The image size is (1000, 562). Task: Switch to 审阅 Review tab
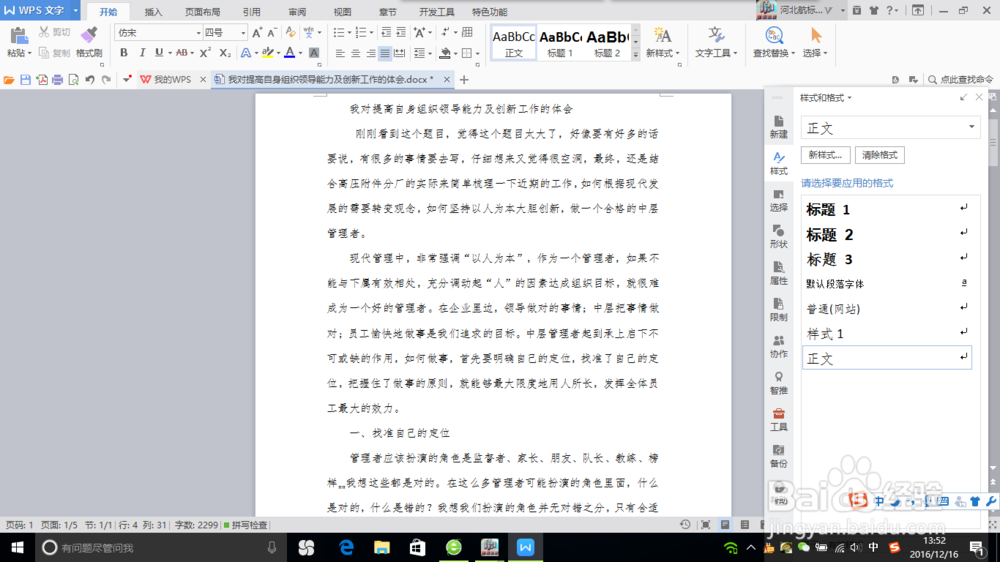click(x=297, y=11)
